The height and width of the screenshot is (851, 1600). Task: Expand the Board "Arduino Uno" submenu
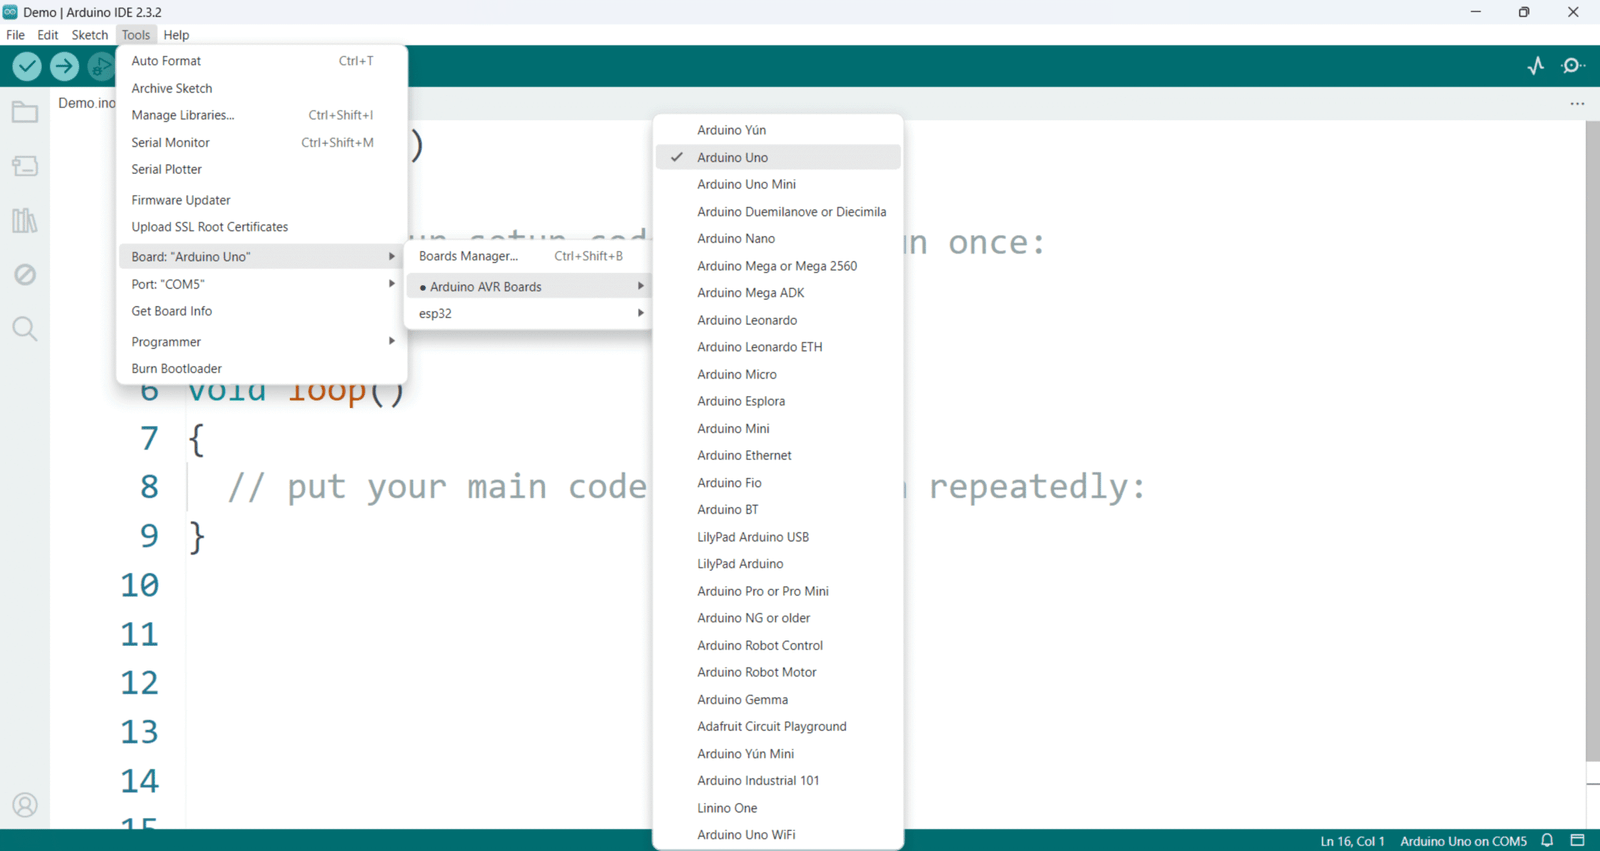[262, 256]
